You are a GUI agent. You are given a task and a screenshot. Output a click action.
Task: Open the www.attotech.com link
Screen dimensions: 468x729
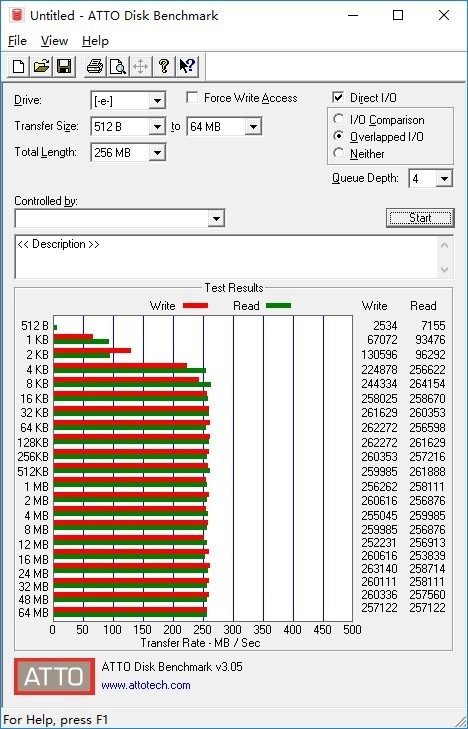coord(146,685)
